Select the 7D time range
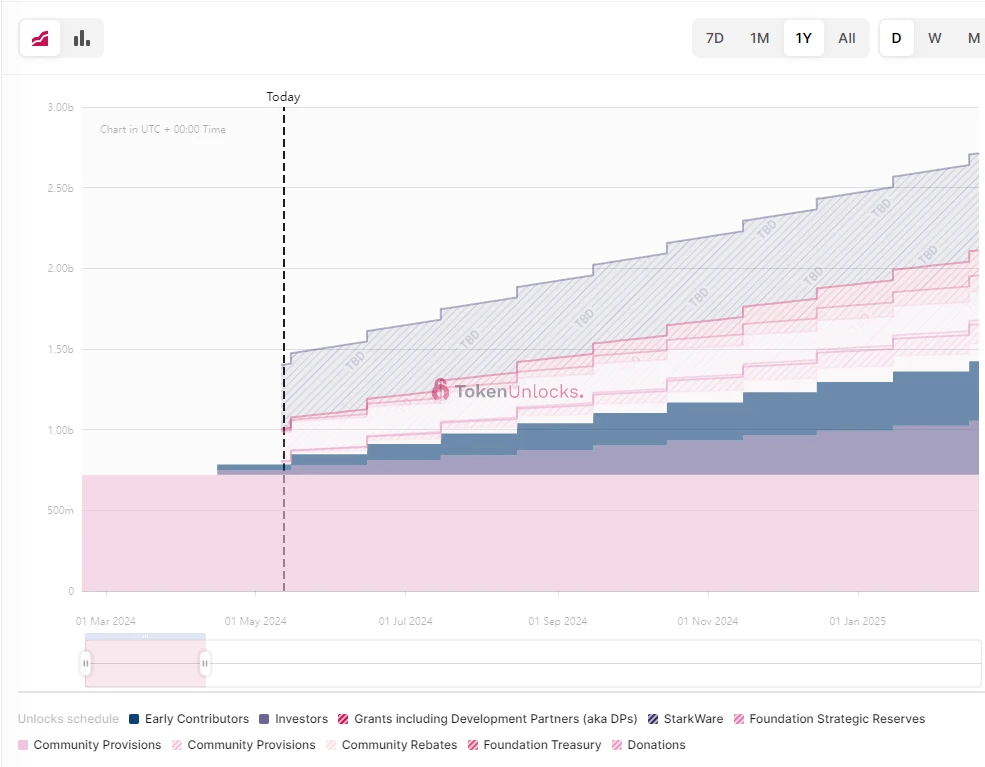 [x=715, y=38]
